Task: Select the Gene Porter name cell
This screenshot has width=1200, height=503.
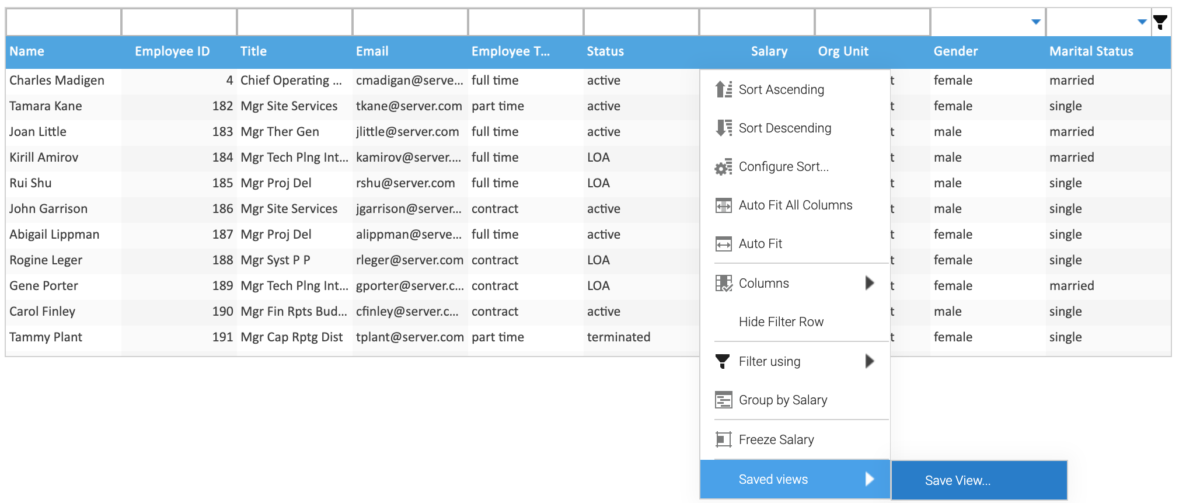Action: pos(63,286)
